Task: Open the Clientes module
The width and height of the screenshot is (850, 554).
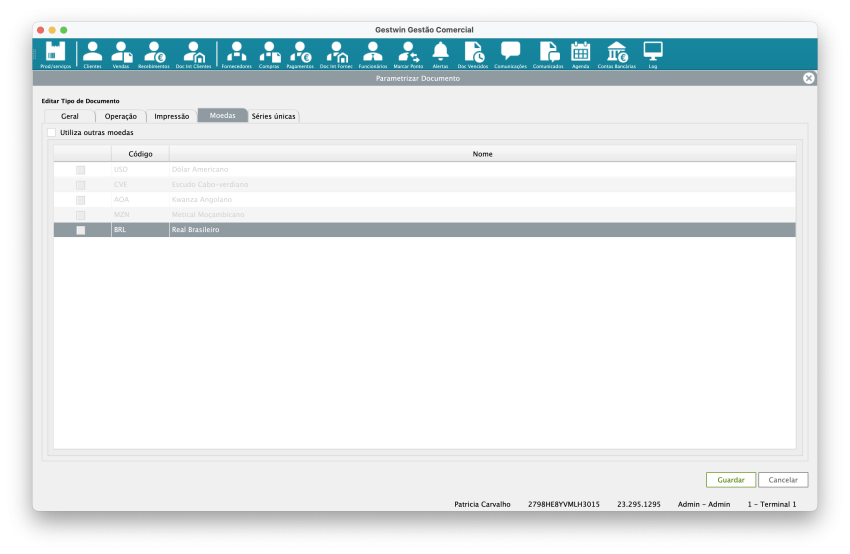Action: [x=92, y=53]
